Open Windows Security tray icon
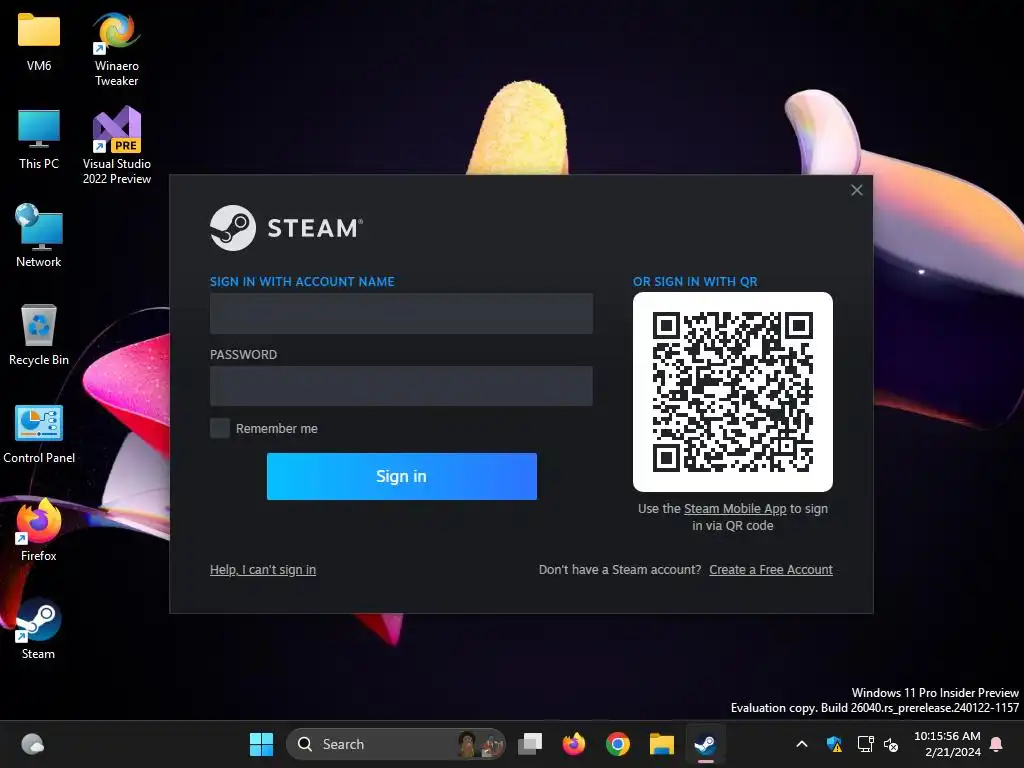The height and width of the screenshot is (768, 1024). click(x=835, y=744)
